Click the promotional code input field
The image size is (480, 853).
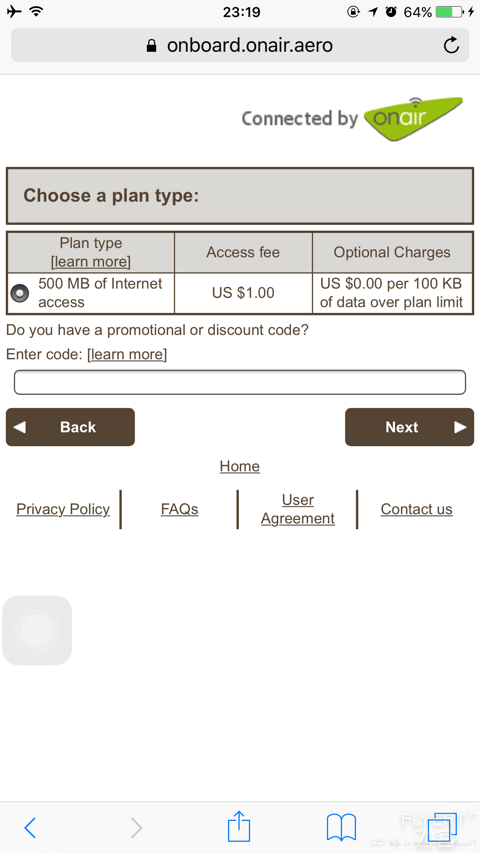point(240,382)
